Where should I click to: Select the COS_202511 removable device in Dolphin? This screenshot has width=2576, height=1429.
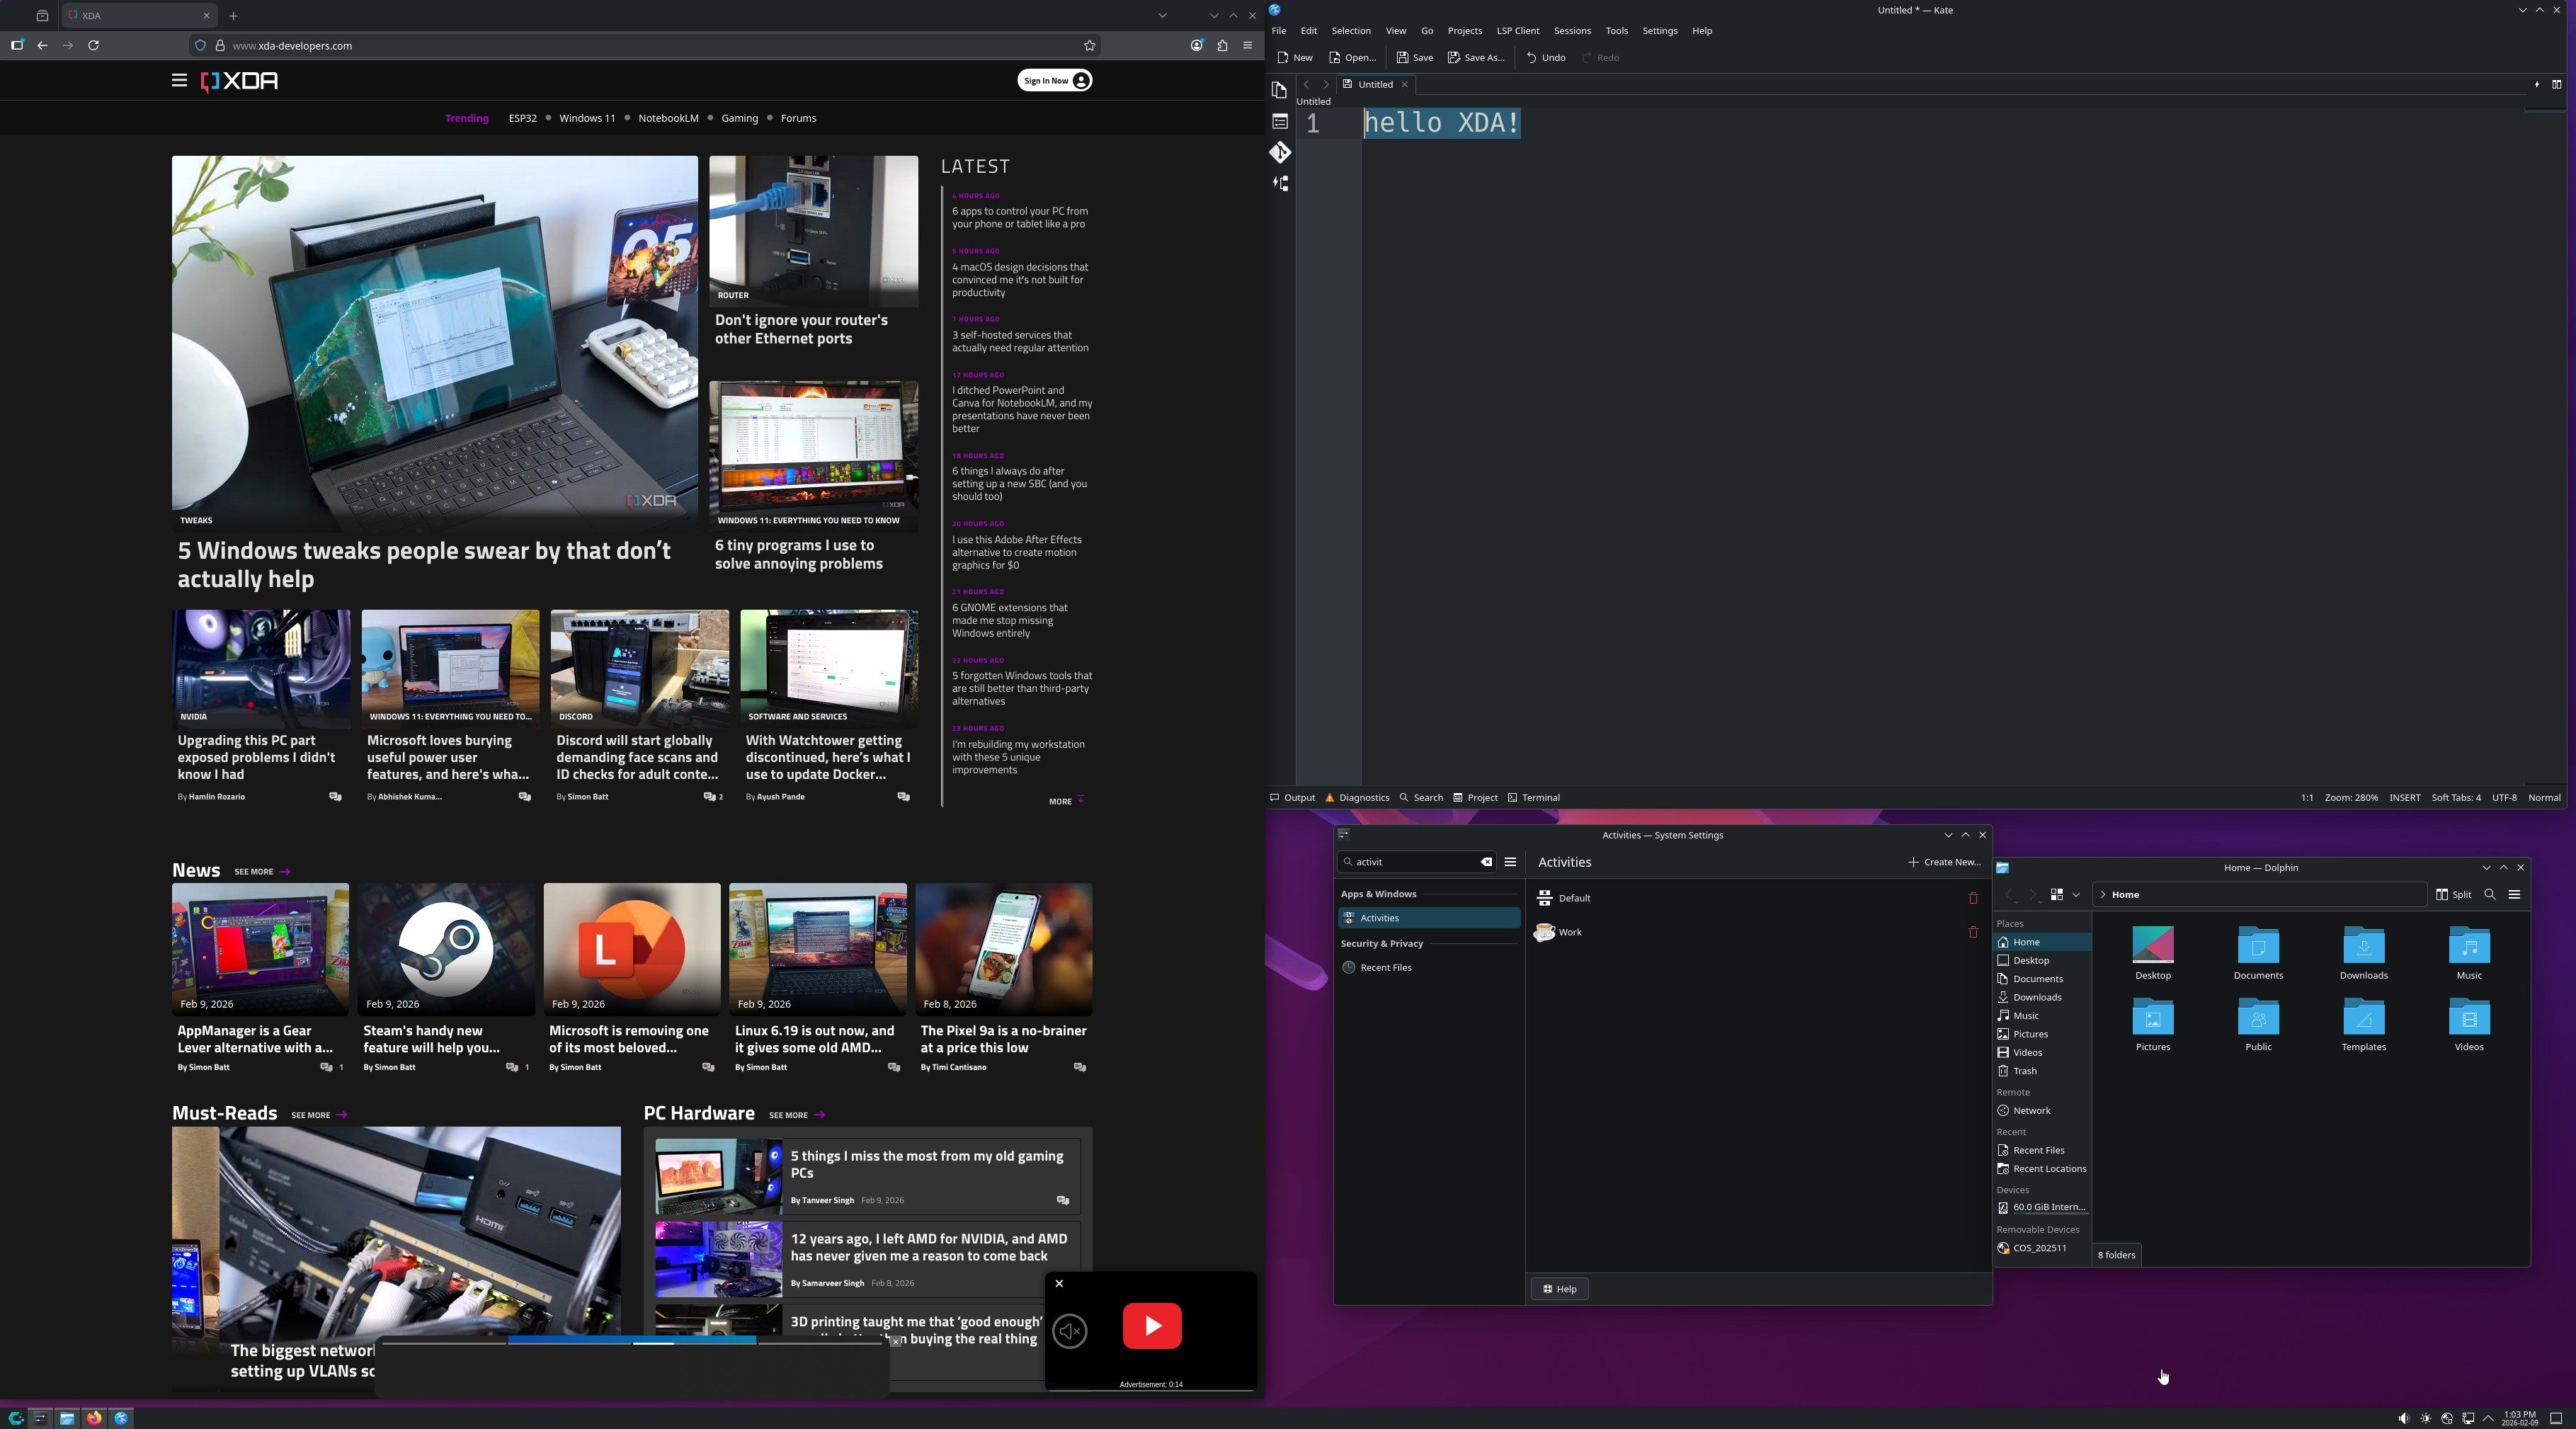tap(2041, 1248)
